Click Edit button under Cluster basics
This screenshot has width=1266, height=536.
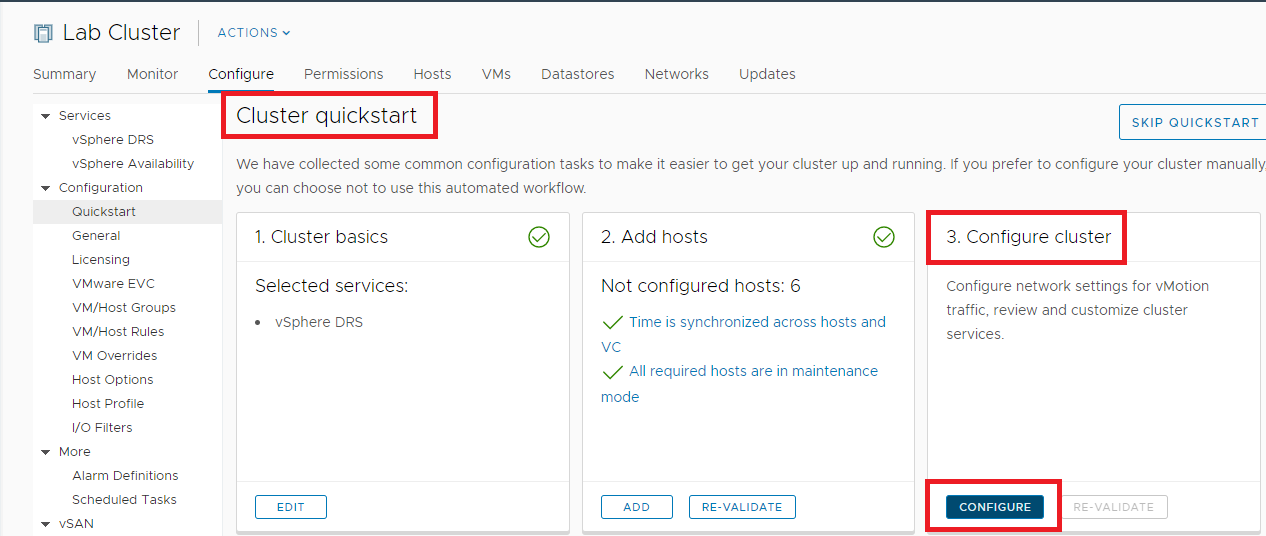[x=290, y=507]
